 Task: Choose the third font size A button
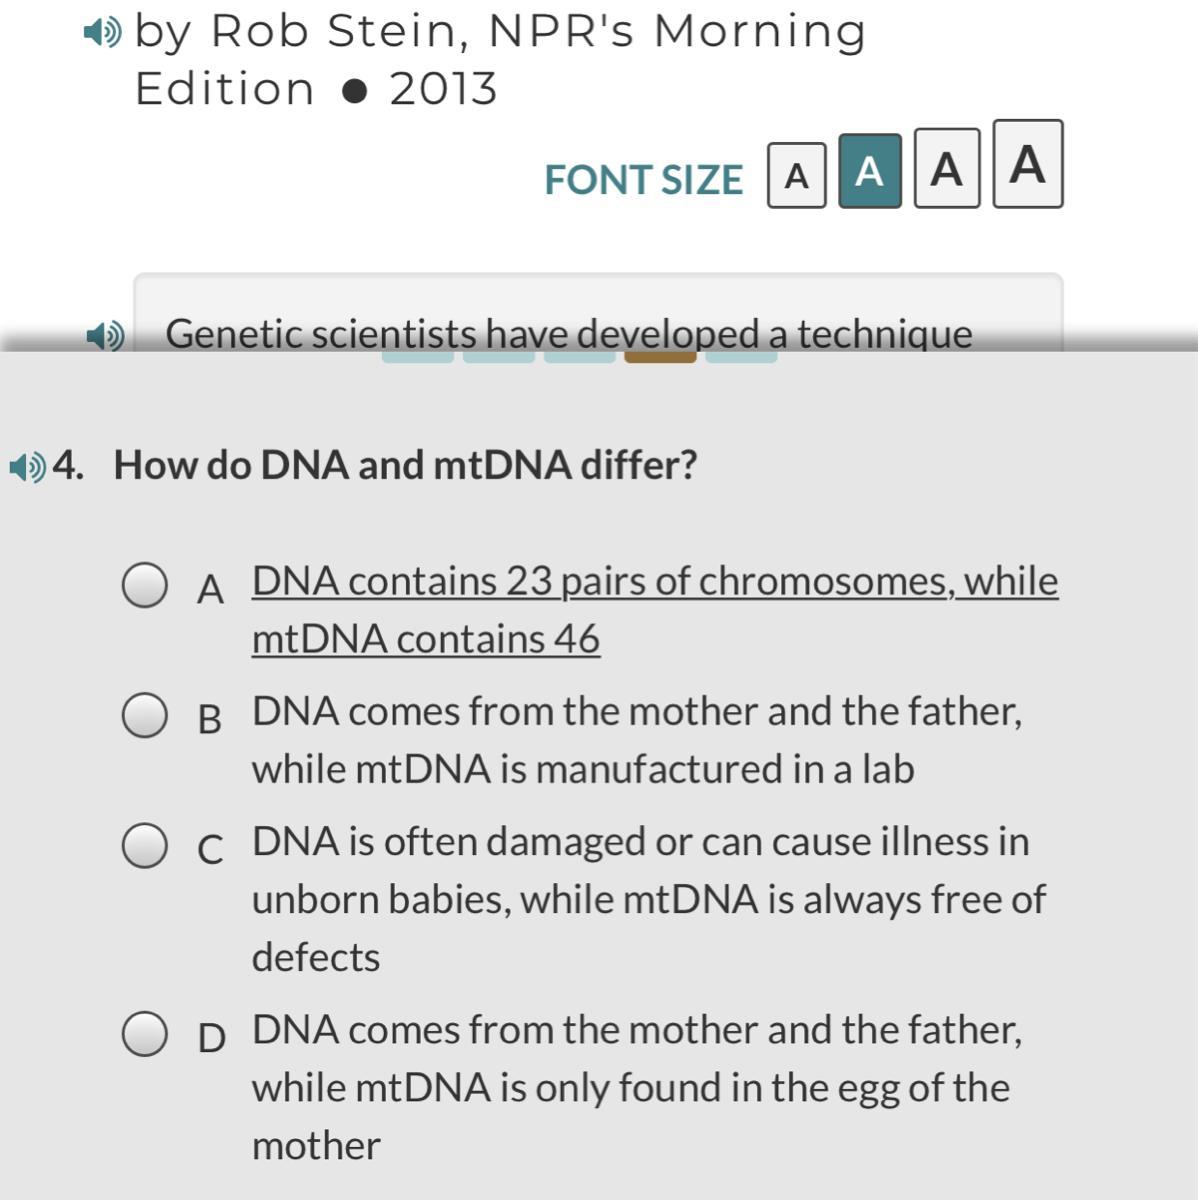pos(946,168)
